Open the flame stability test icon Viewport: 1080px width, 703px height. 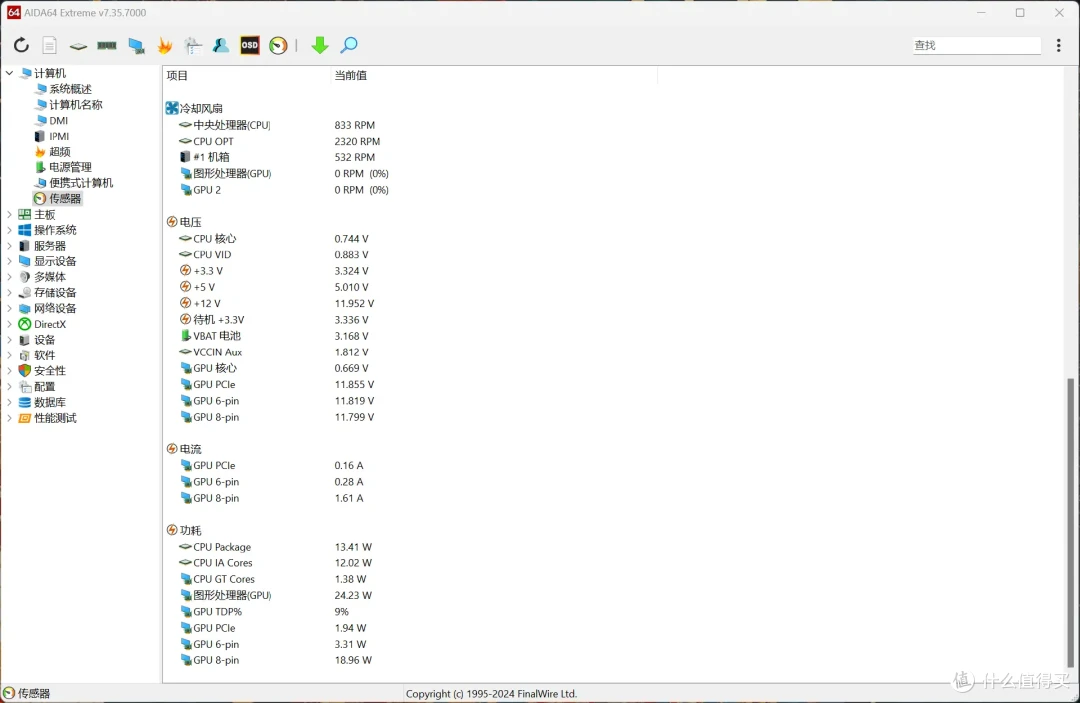(x=165, y=45)
